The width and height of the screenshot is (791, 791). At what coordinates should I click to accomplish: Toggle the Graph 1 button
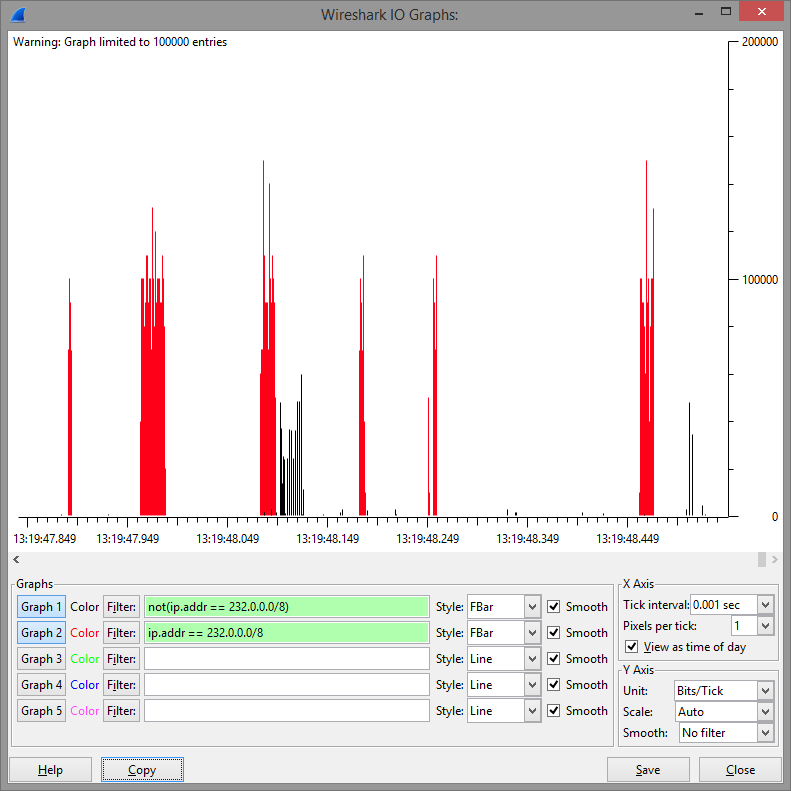pyautogui.click(x=42, y=607)
